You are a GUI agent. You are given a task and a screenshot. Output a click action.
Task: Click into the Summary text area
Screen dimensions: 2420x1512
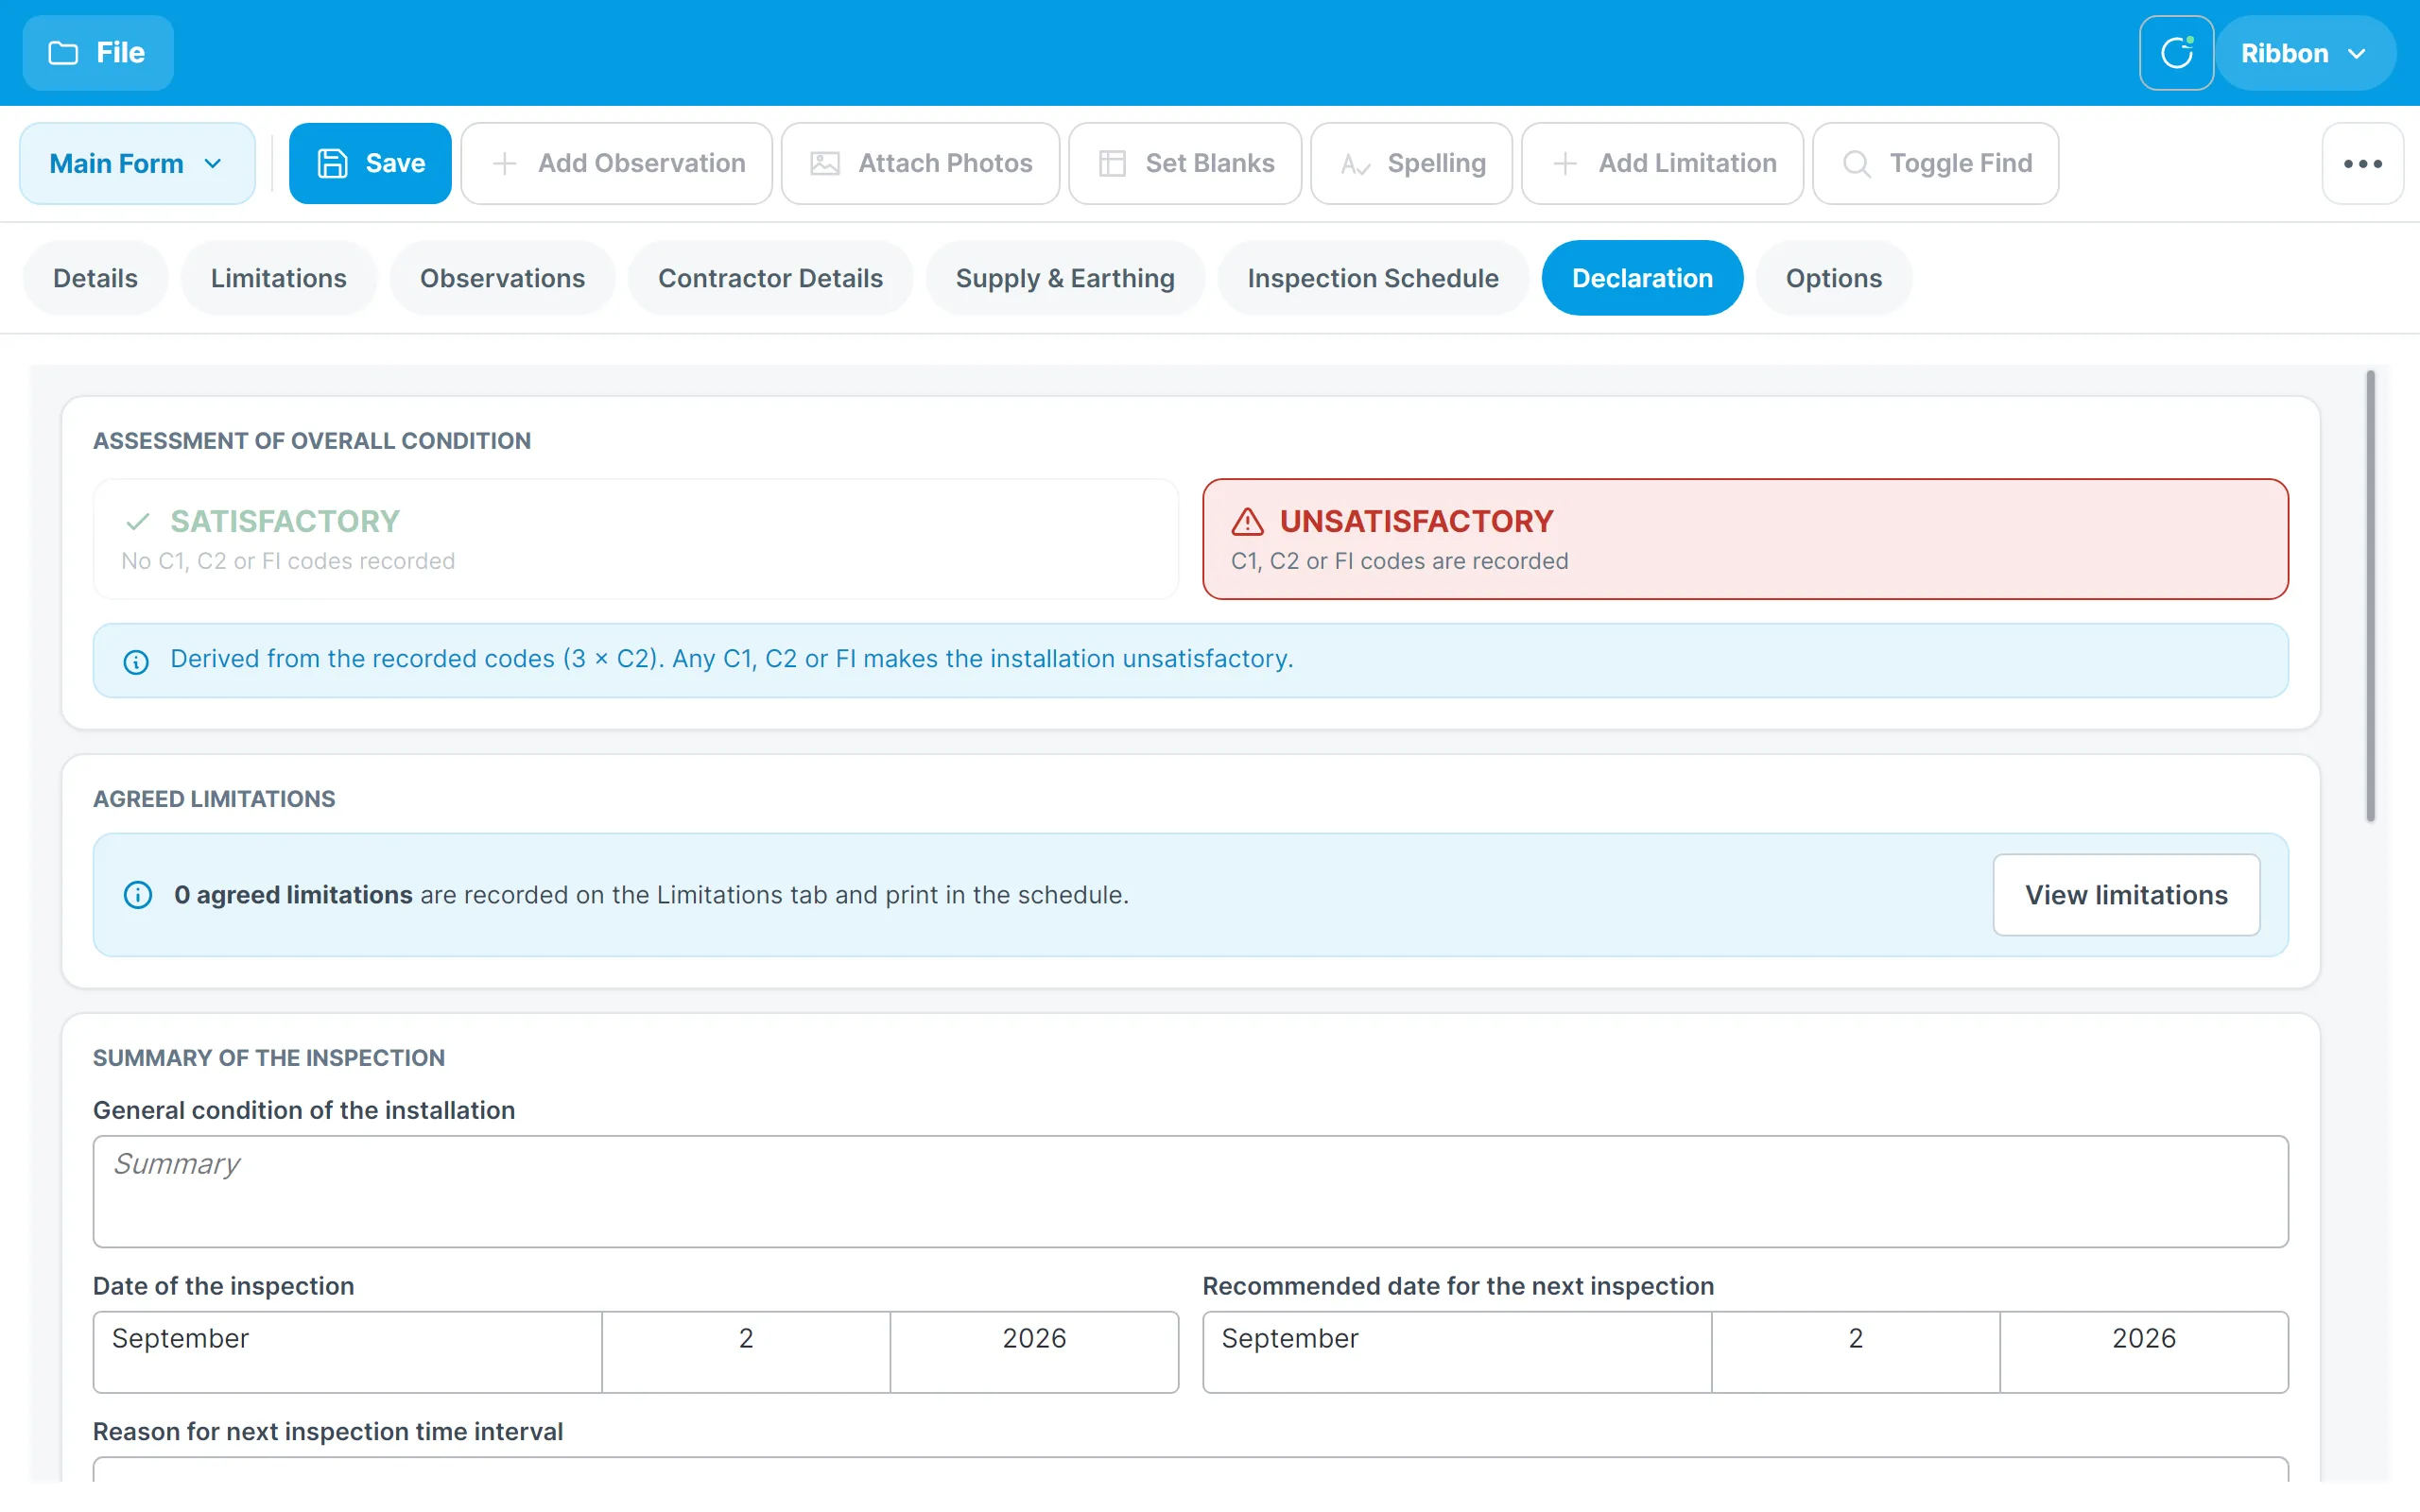1190,1191
